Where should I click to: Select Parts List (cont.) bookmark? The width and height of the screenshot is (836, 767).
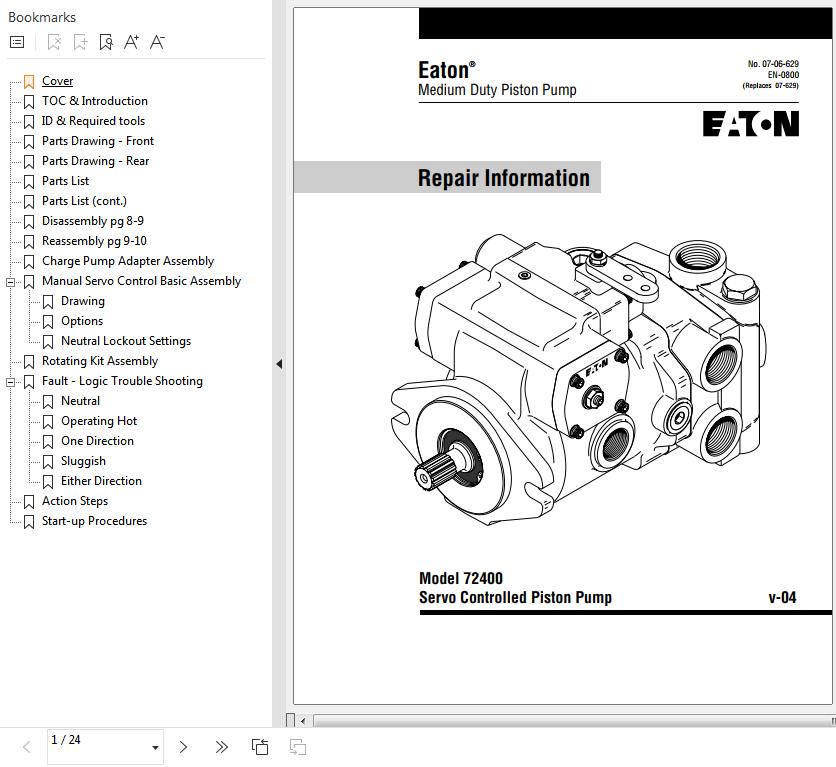coord(84,201)
